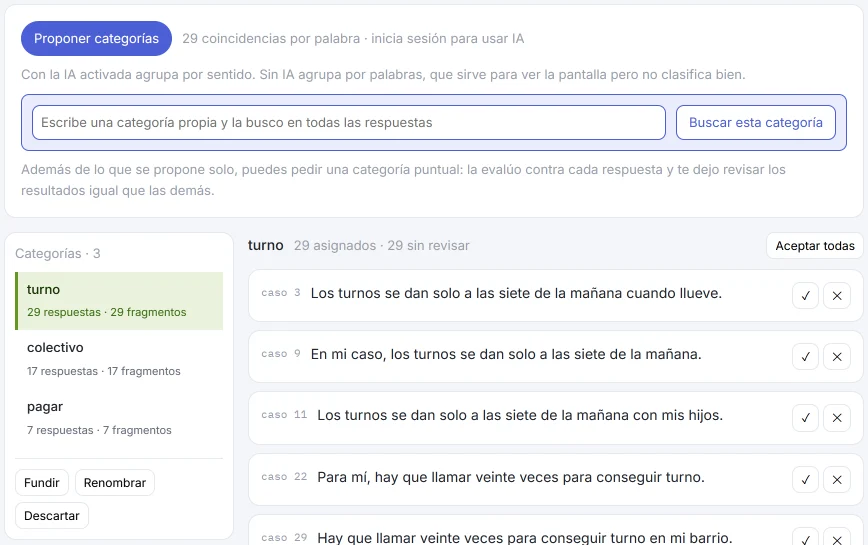Image resolution: width=868 pixels, height=545 pixels.
Task: Click the Proponer categorías button
Action: (96, 38)
